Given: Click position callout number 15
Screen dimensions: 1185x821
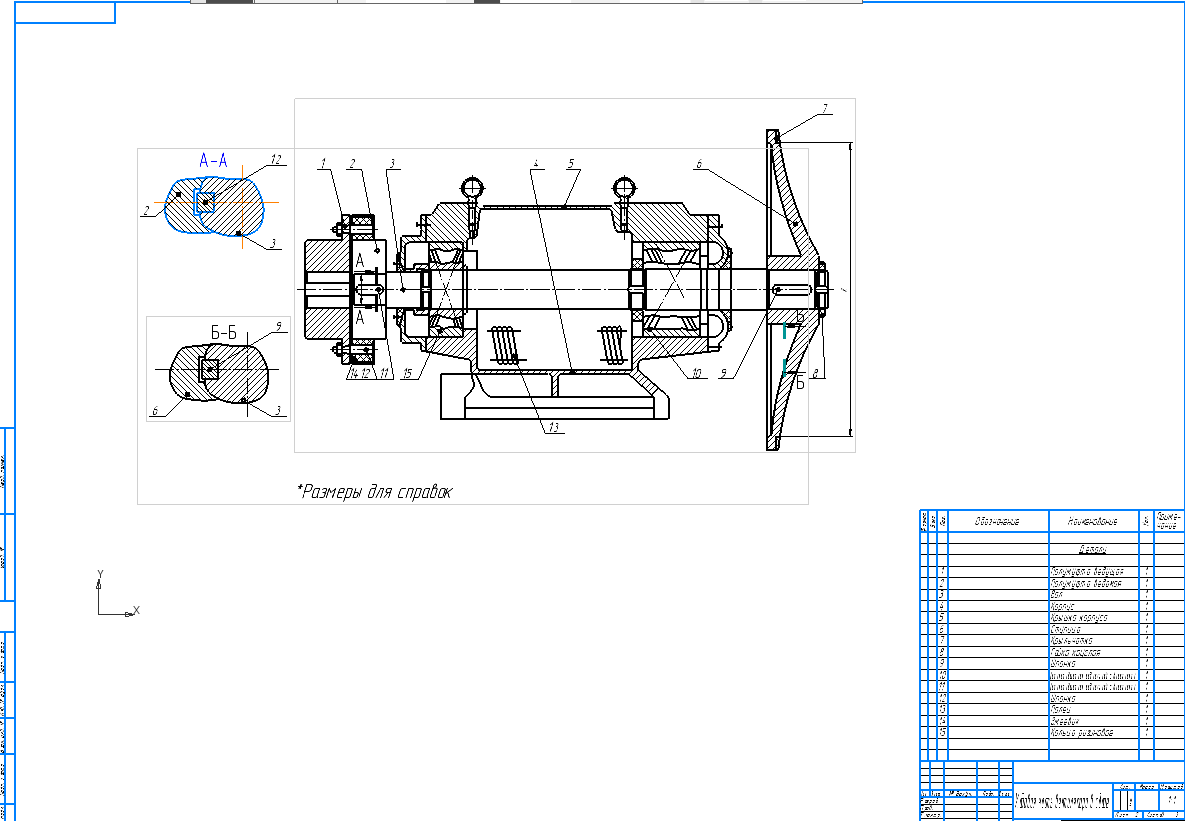Looking at the screenshot, I should pyautogui.click(x=406, y=374).
